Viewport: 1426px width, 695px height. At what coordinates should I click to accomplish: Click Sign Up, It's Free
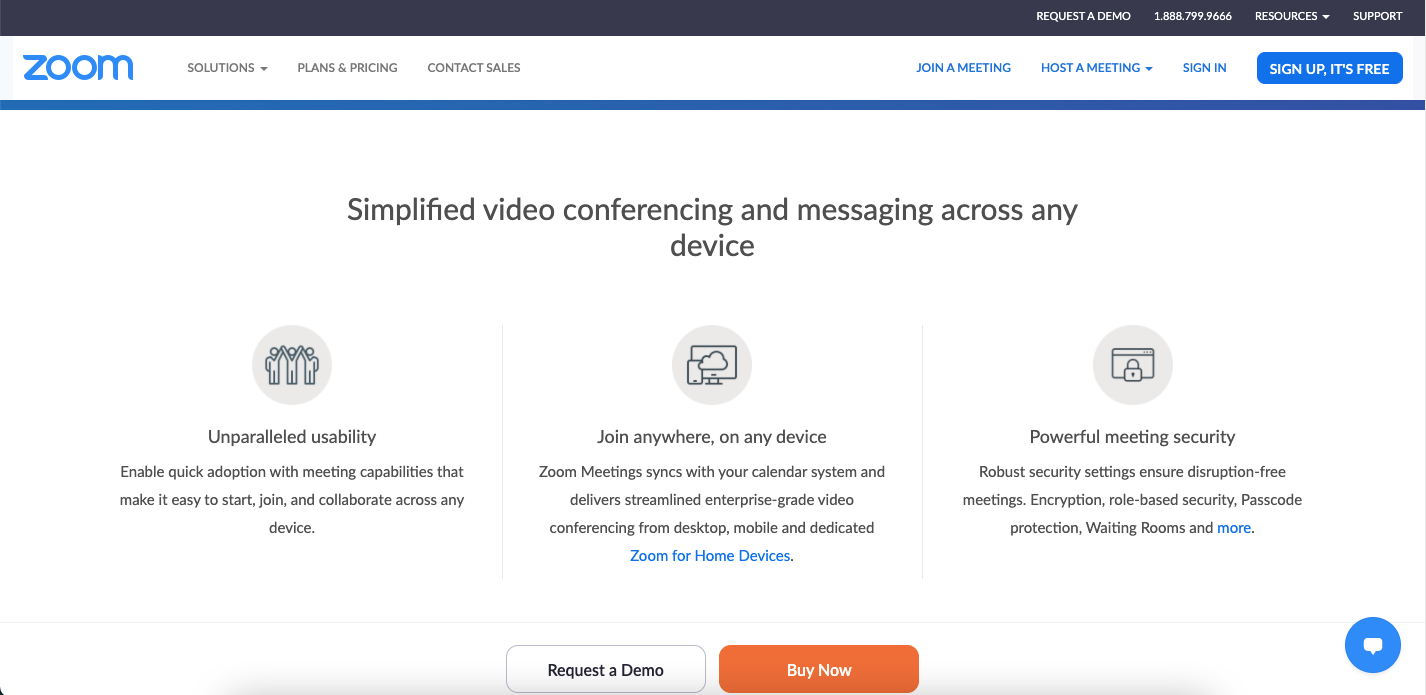[x=1329, y=67]
